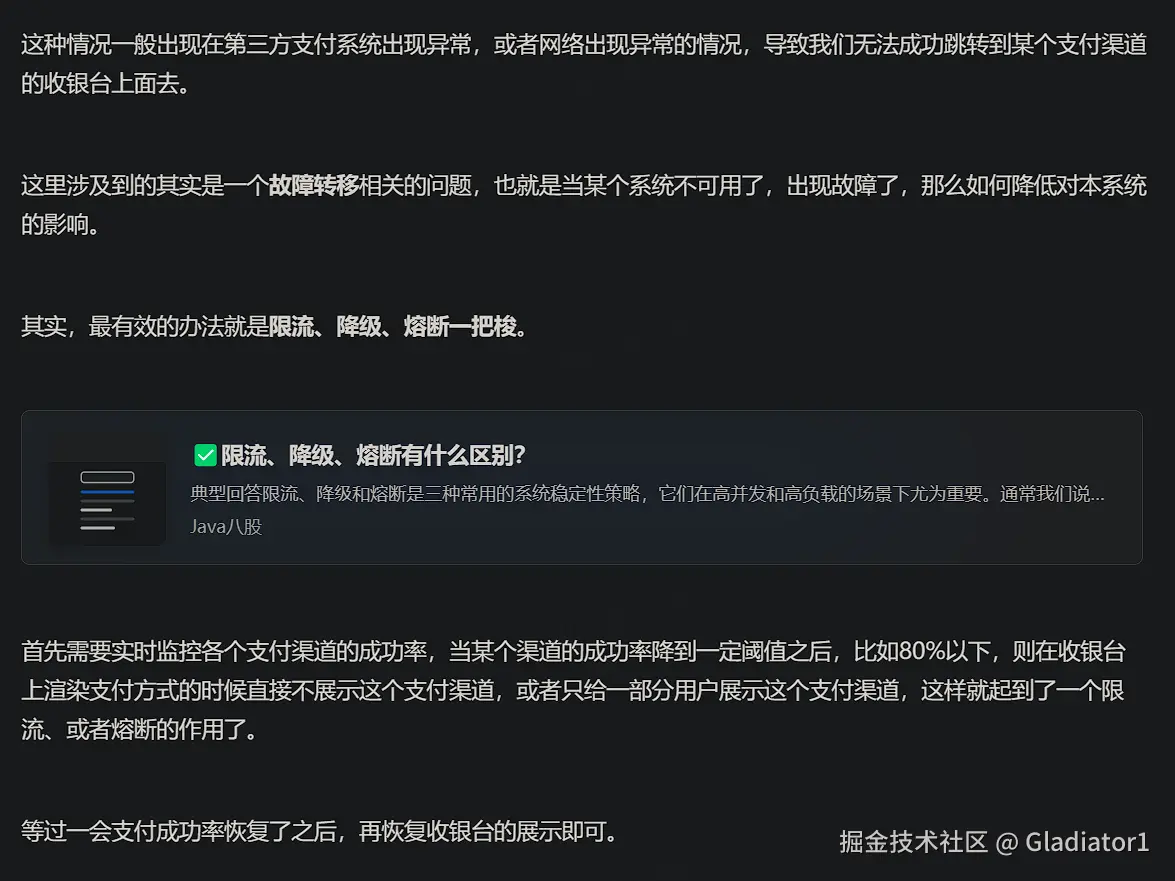Click the line reading 的影响。
The height and width of the screenshot is (881, 1175).
tap(60, 224)
